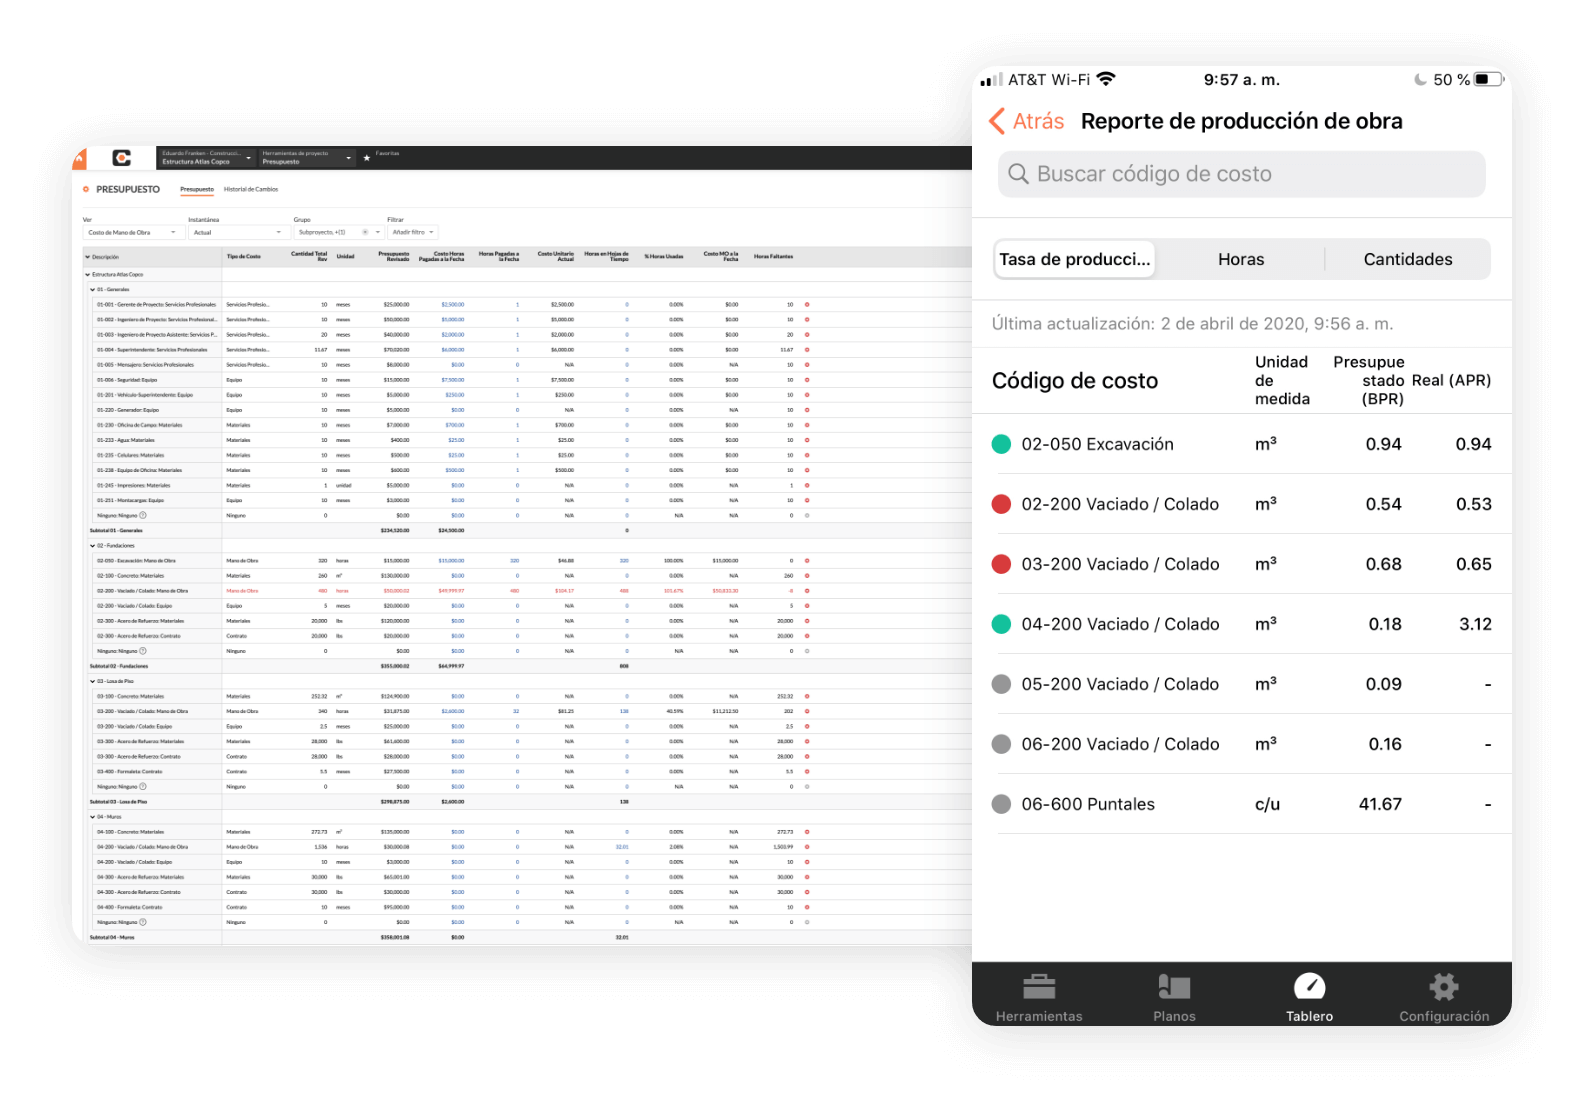Open the Instantánea Actual dropdown
1584x1104 pixels.
[238, 232]
